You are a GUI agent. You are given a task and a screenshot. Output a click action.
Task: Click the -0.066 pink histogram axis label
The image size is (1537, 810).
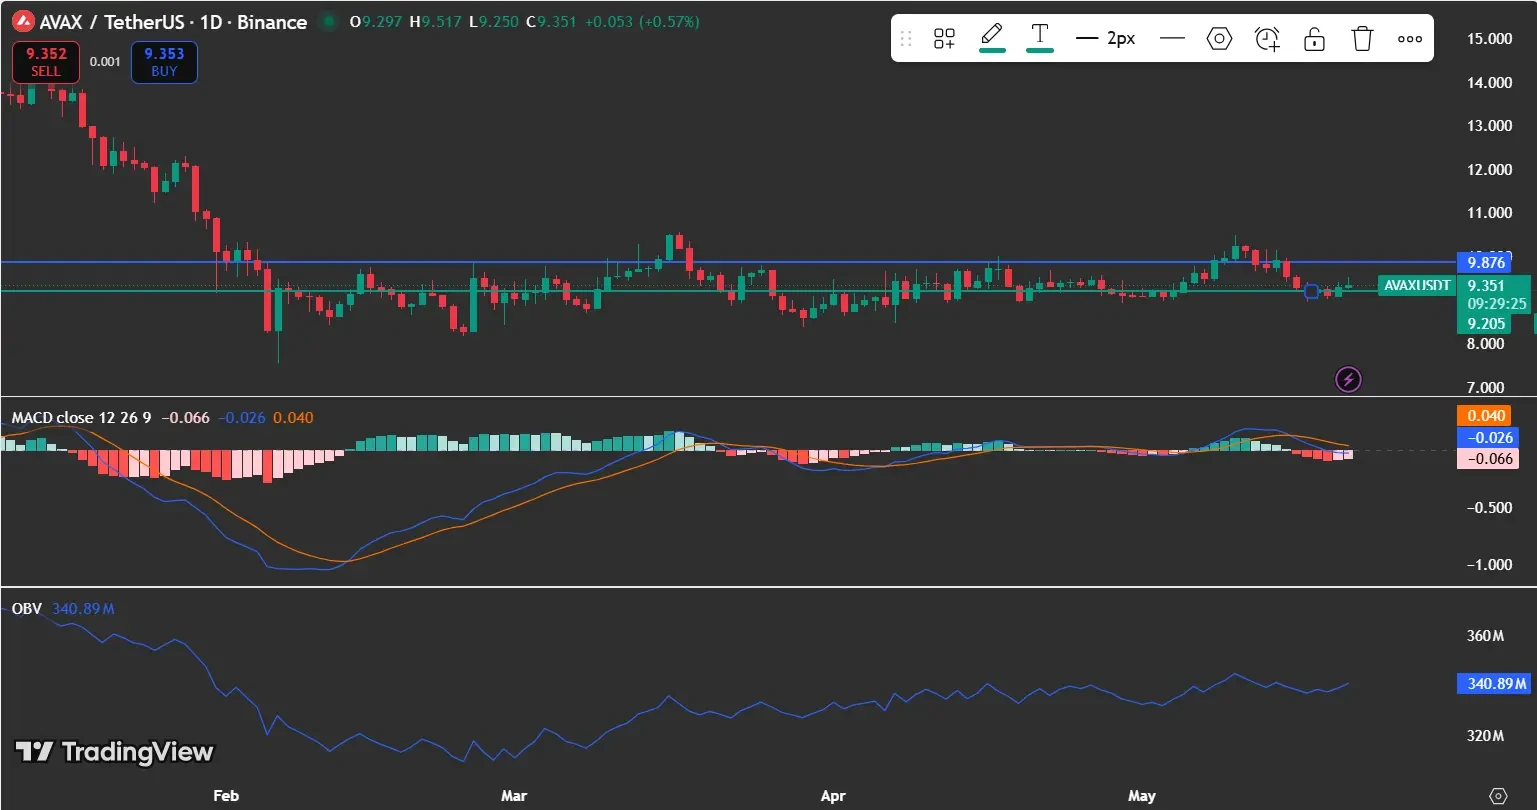tap(1488, 458)
